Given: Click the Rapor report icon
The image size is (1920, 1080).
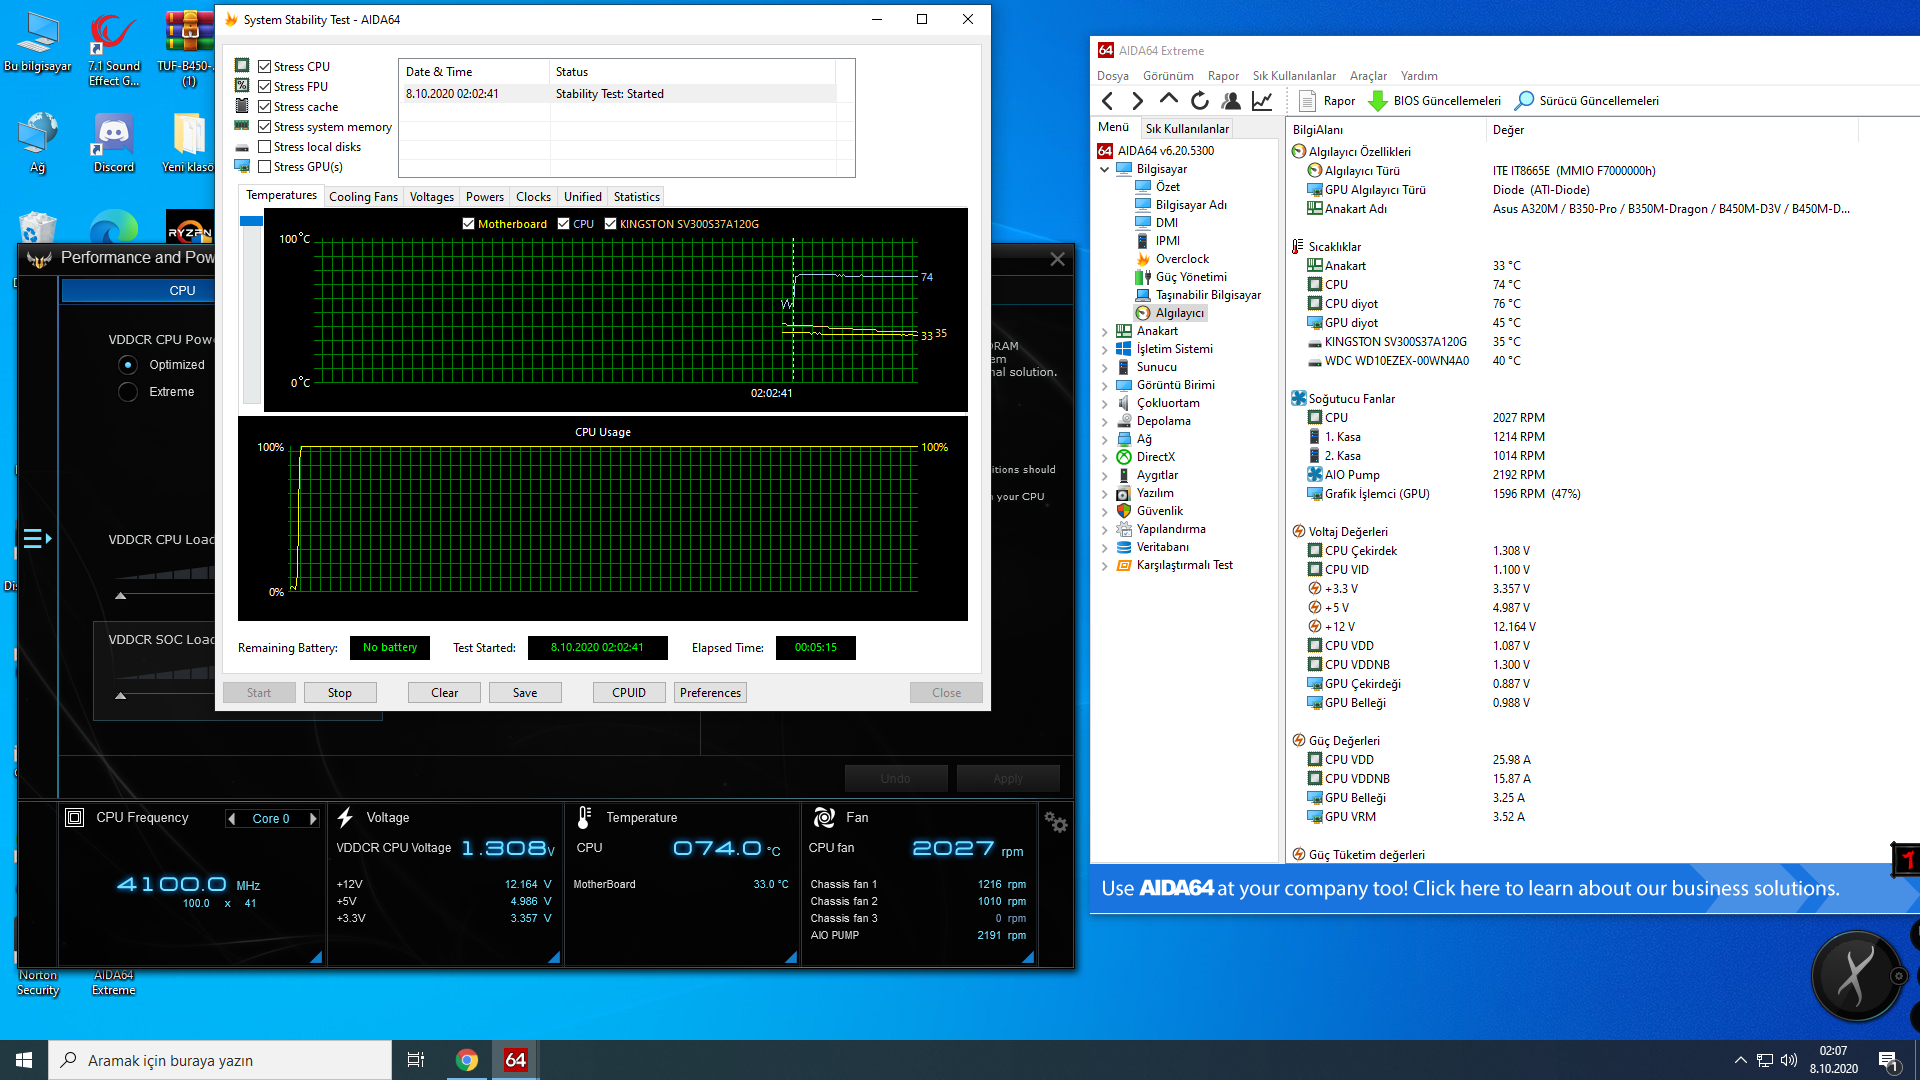Looking at the screenshot, I should [1307, 101].
